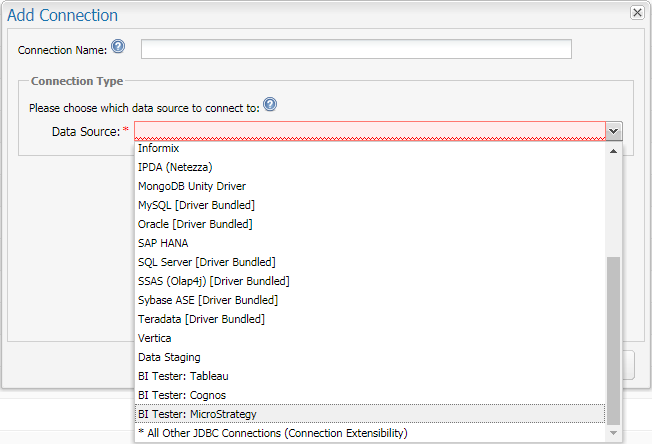Choose IPDA (Netezza) data source
The image size is (652, 444).
click(175, 167)
